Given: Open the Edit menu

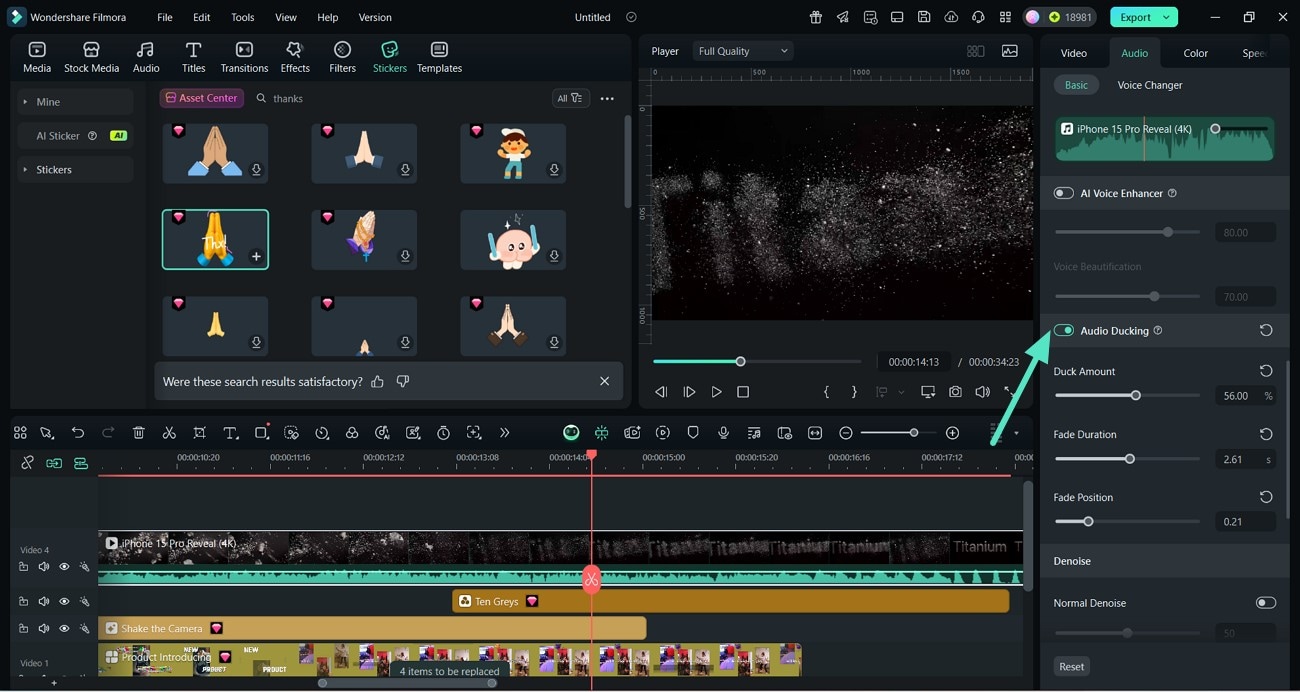Looking at the screenshot, I should (x=202, y=17).
